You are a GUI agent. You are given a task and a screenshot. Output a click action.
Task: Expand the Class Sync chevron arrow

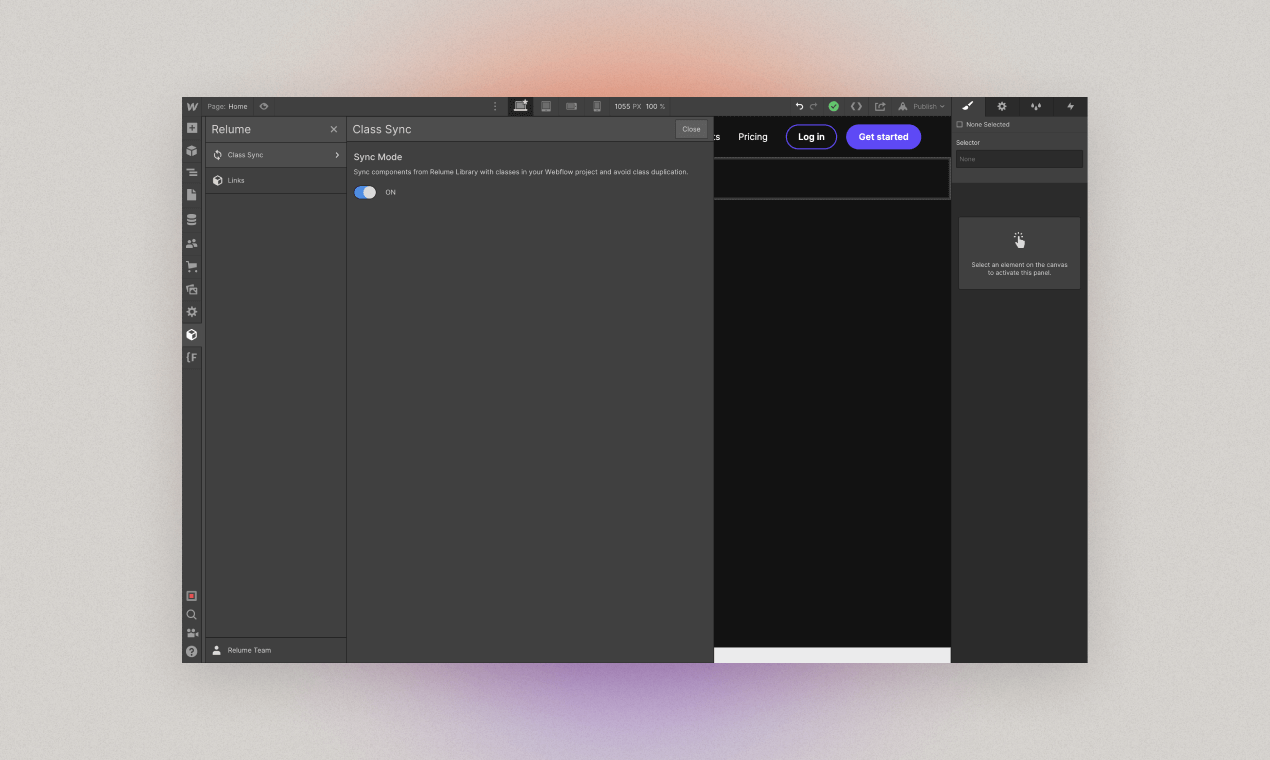(337, 155)
